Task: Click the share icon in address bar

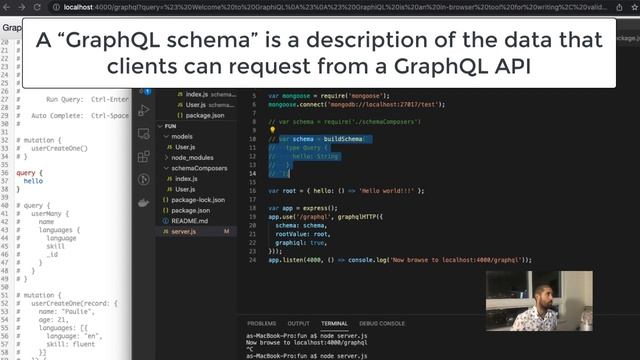Action: 619,7
